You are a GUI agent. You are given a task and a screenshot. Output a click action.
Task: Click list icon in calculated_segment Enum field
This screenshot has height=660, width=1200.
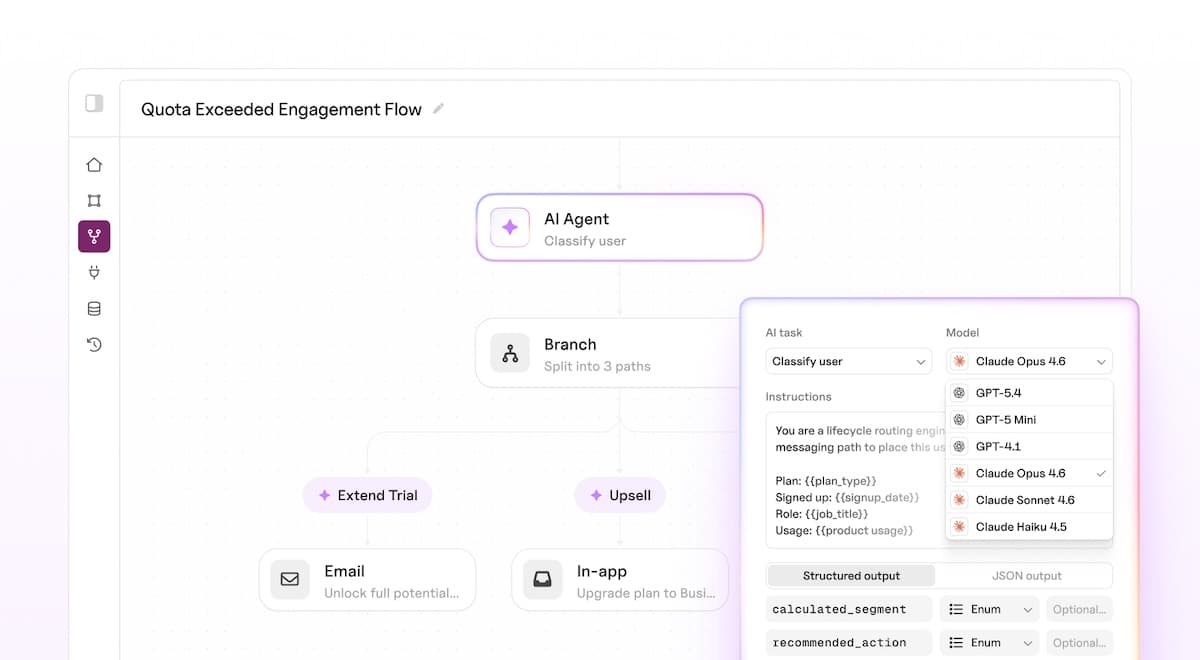955,609
